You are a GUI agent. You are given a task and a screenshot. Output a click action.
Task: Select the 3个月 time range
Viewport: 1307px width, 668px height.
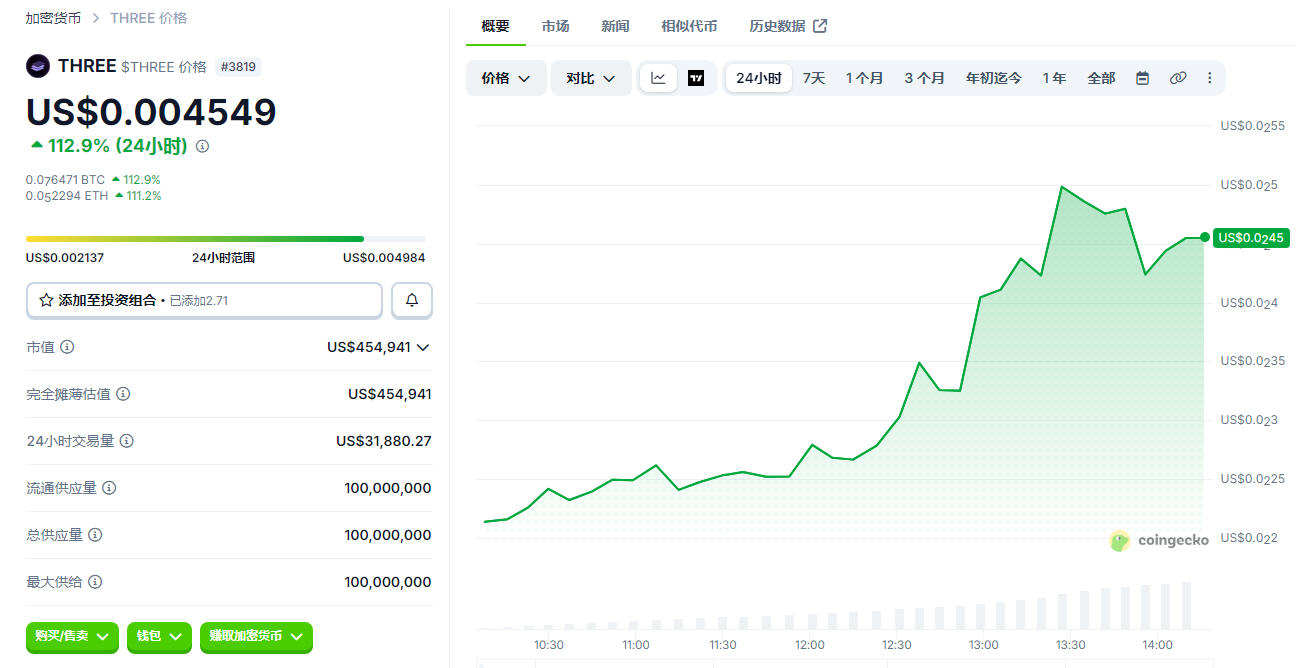point(925,78)
